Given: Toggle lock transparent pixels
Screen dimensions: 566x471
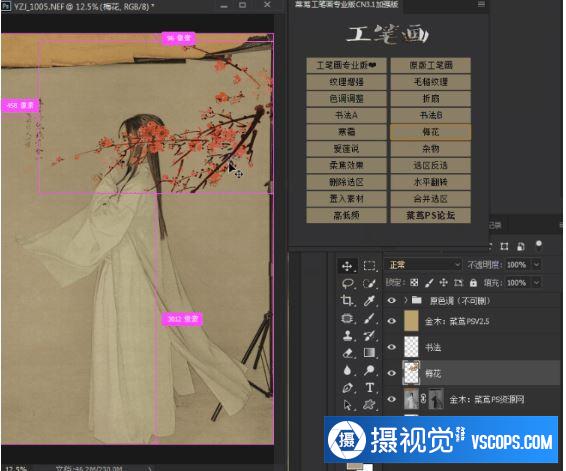Looking at the screenshot, I should (x=414, y=283).
